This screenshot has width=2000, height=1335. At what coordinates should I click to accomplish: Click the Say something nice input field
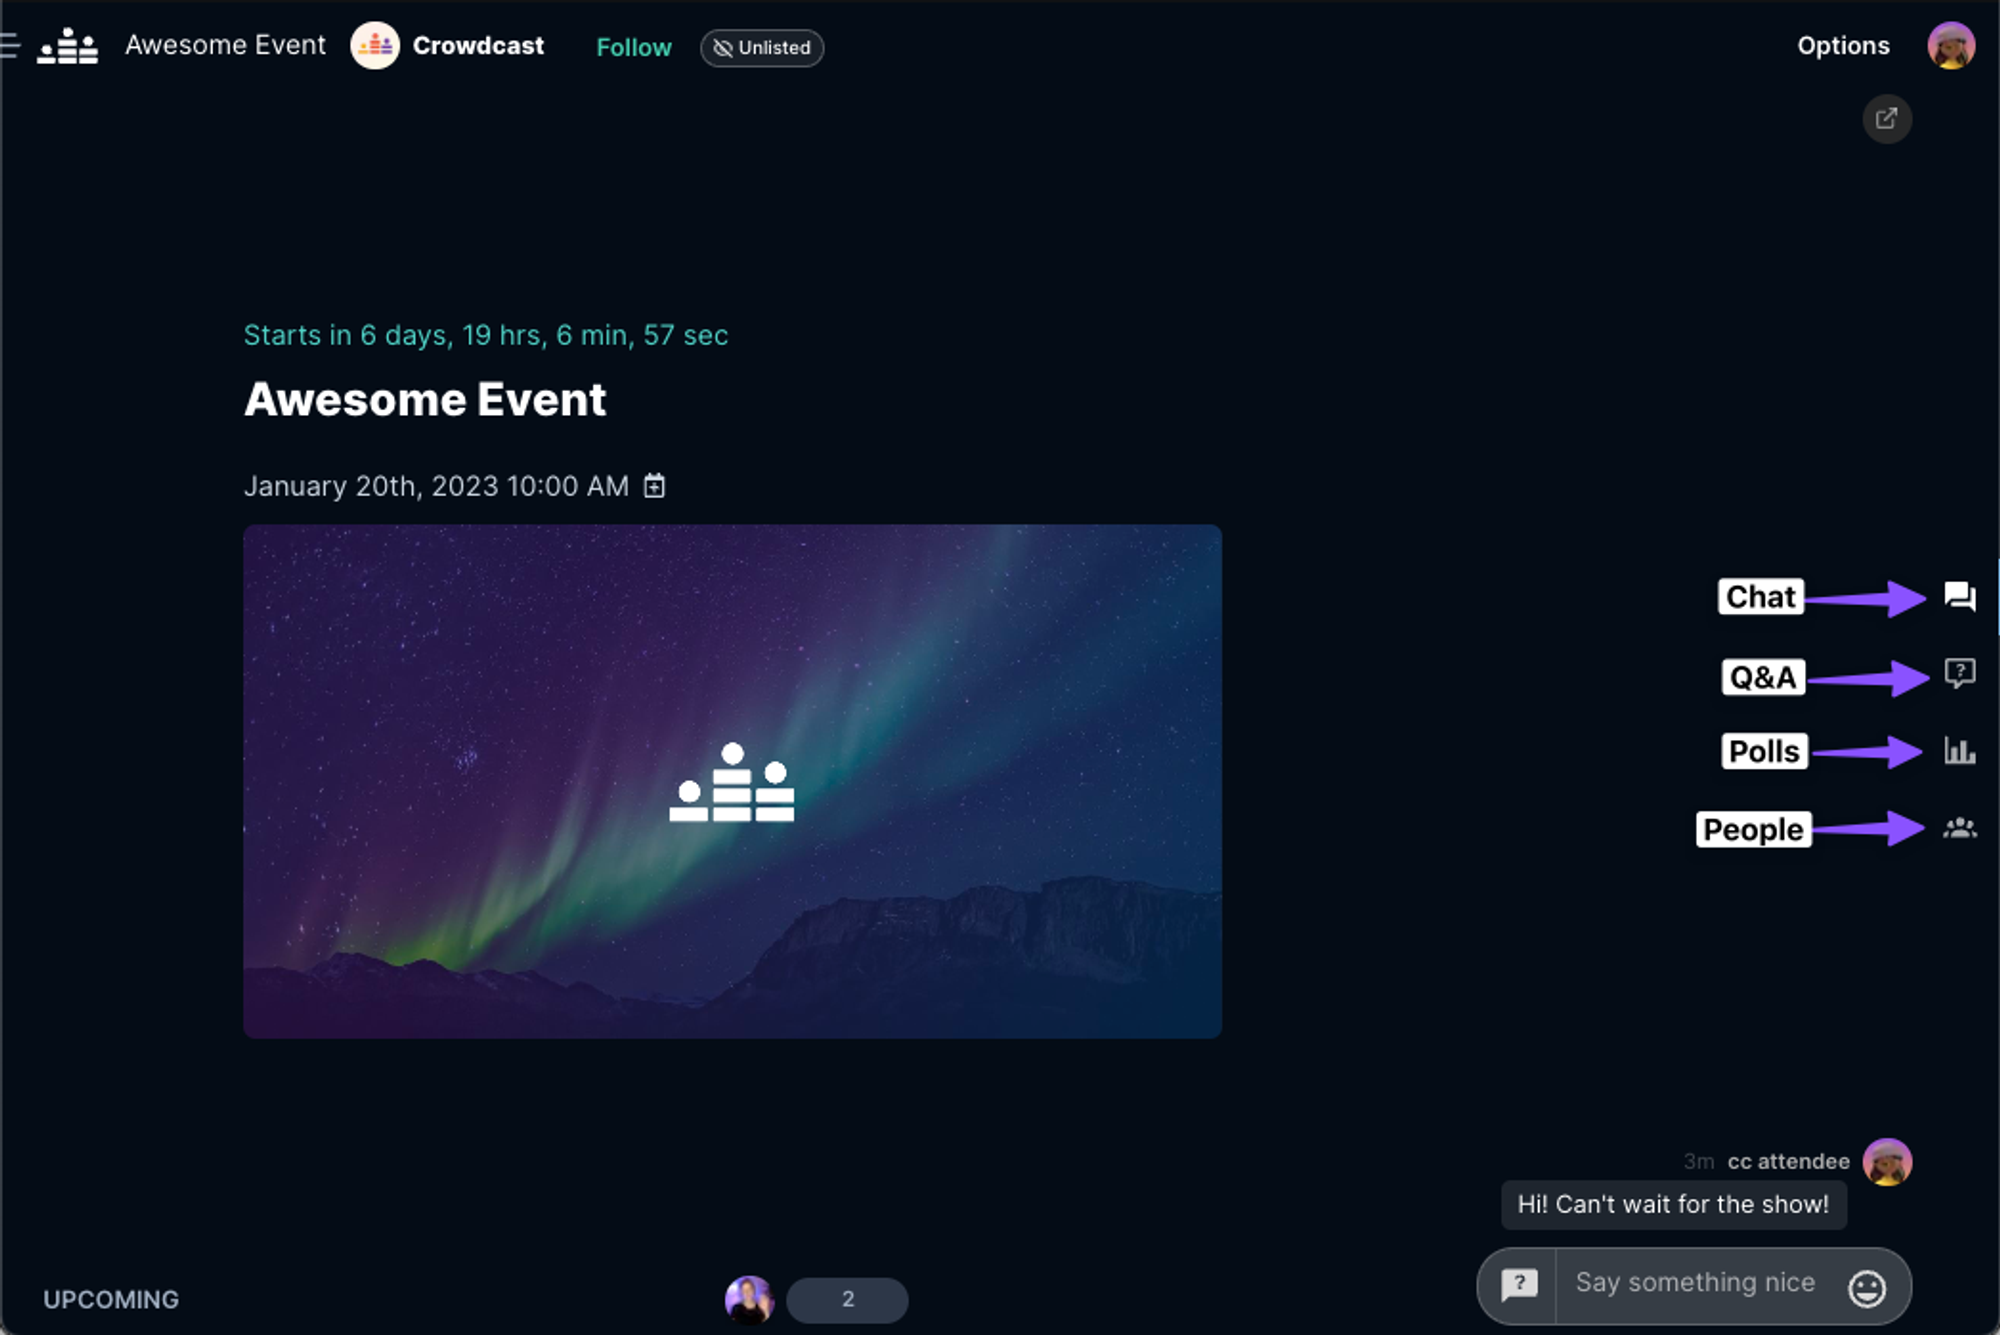pos(1699,1281)
